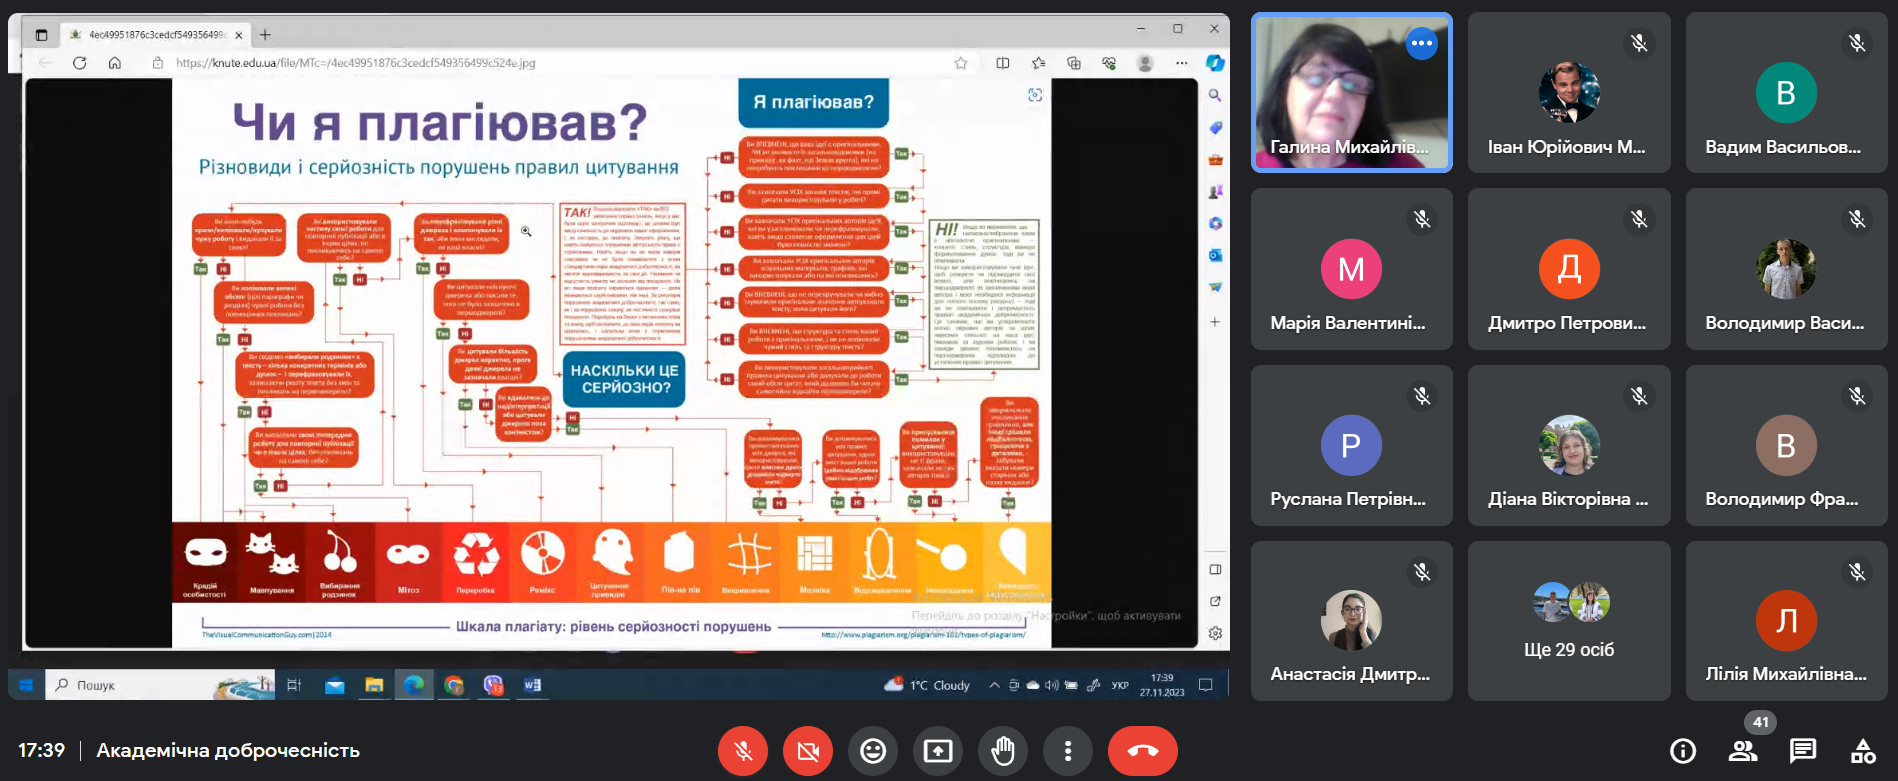Click the present screen button

tap(938, 751)
